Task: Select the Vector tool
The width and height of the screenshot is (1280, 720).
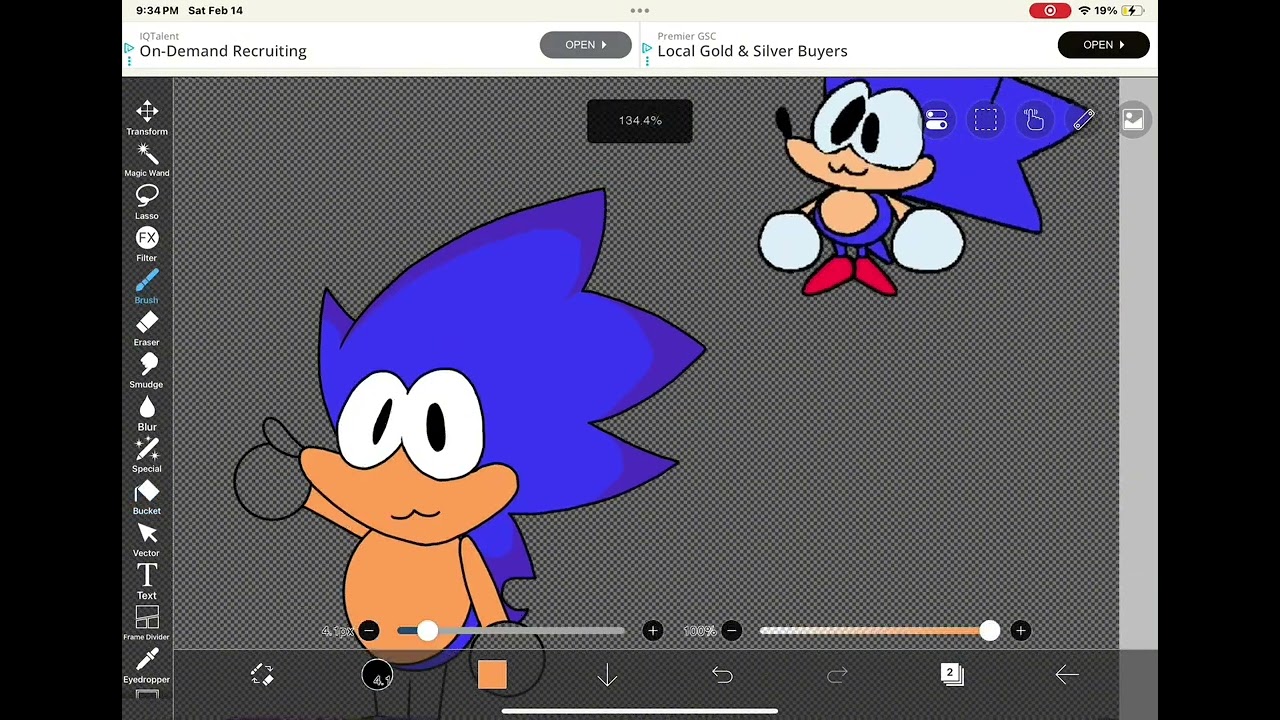Action: click(x=147, y=539)
